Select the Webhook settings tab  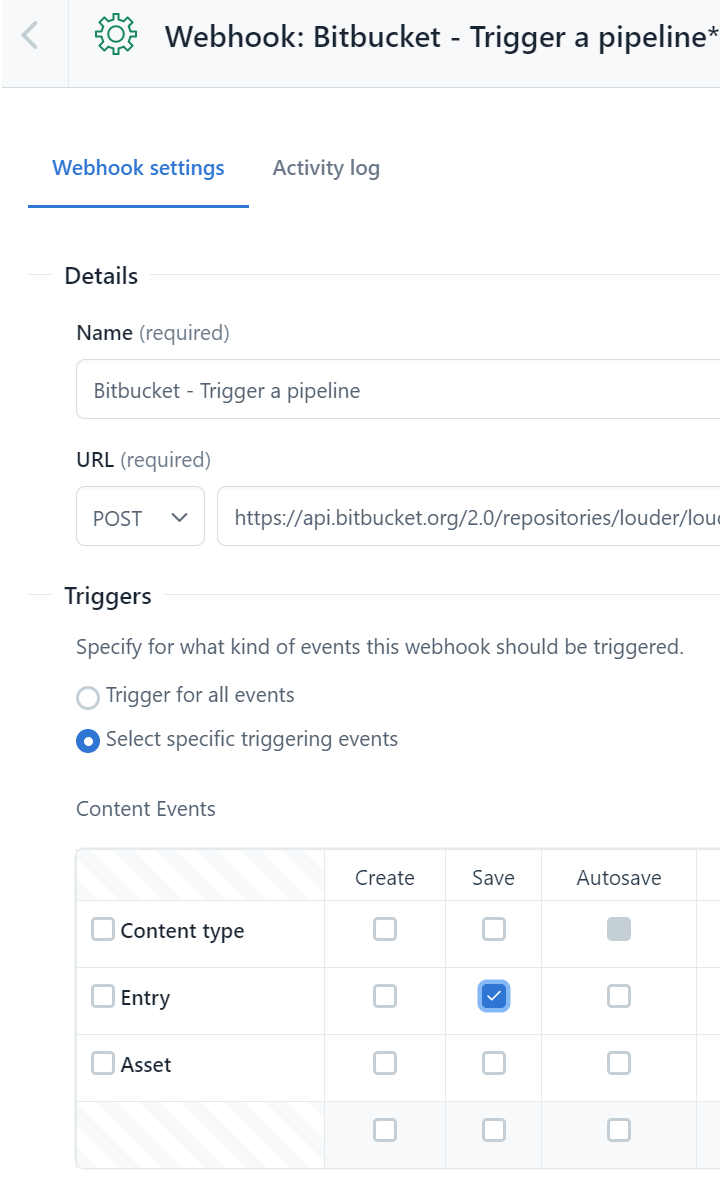click(138, 168)
